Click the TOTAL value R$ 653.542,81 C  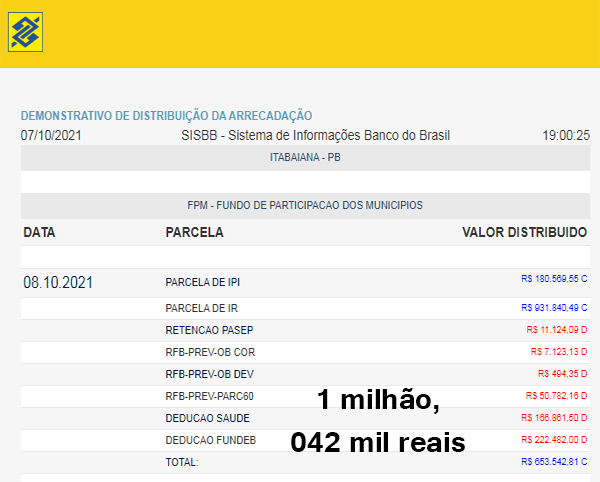[x=554, y=462]
